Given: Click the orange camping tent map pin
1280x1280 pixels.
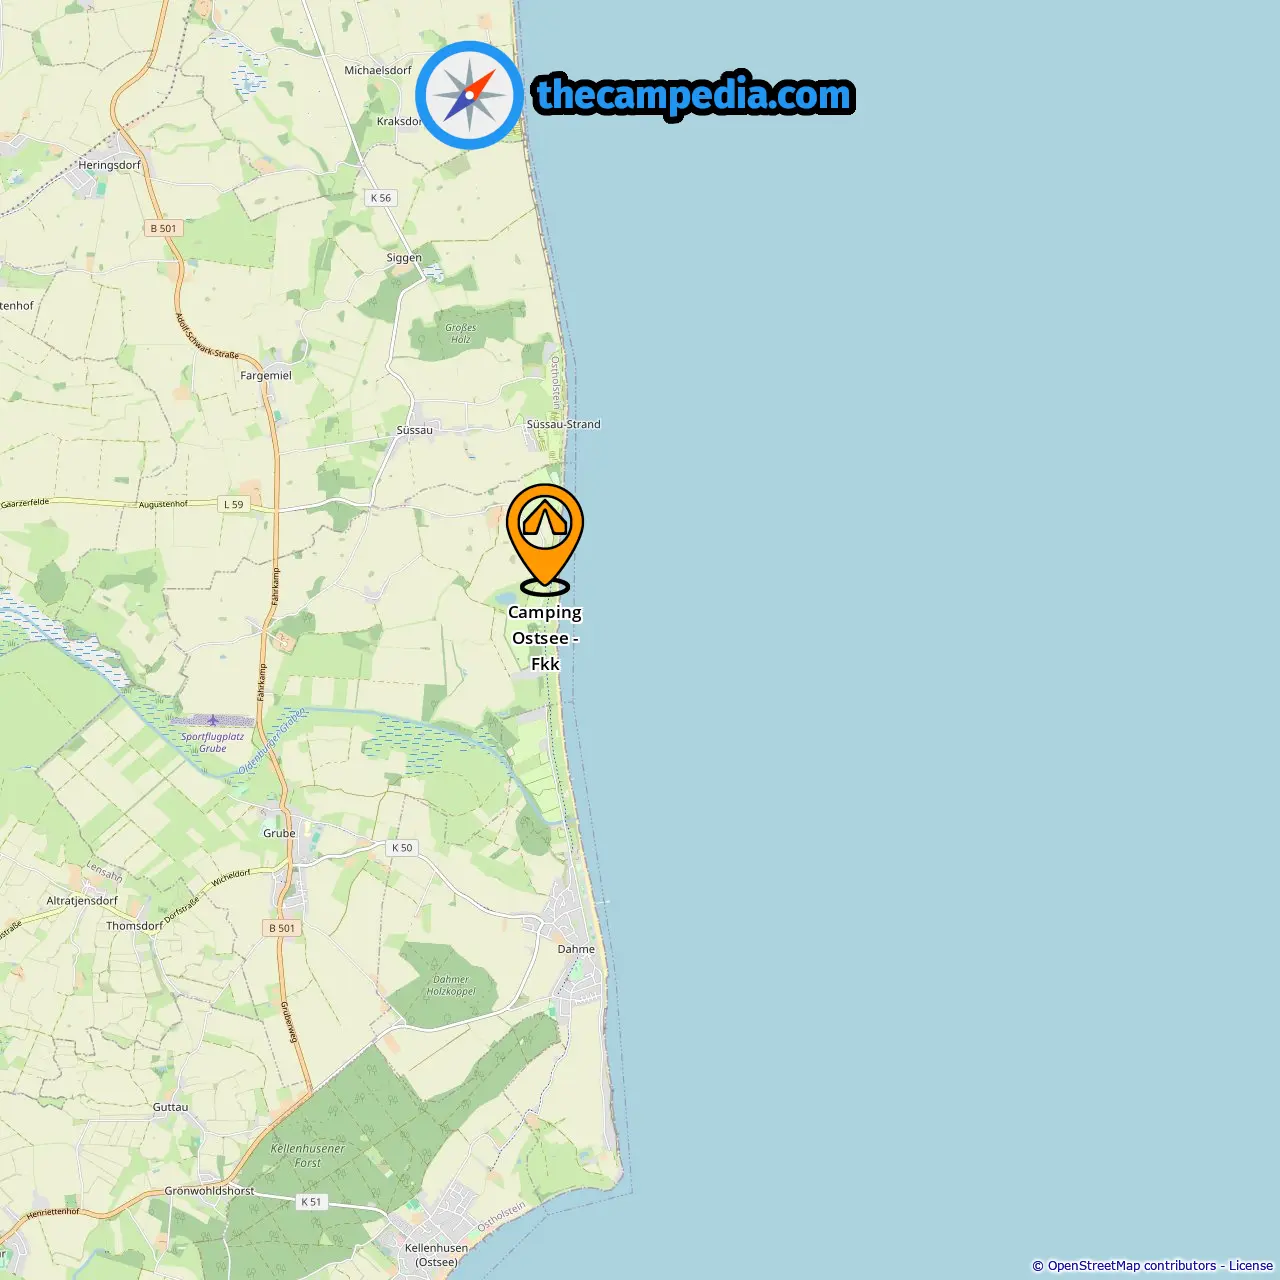Looking at the screenshot, I should (x=545, y=539).
